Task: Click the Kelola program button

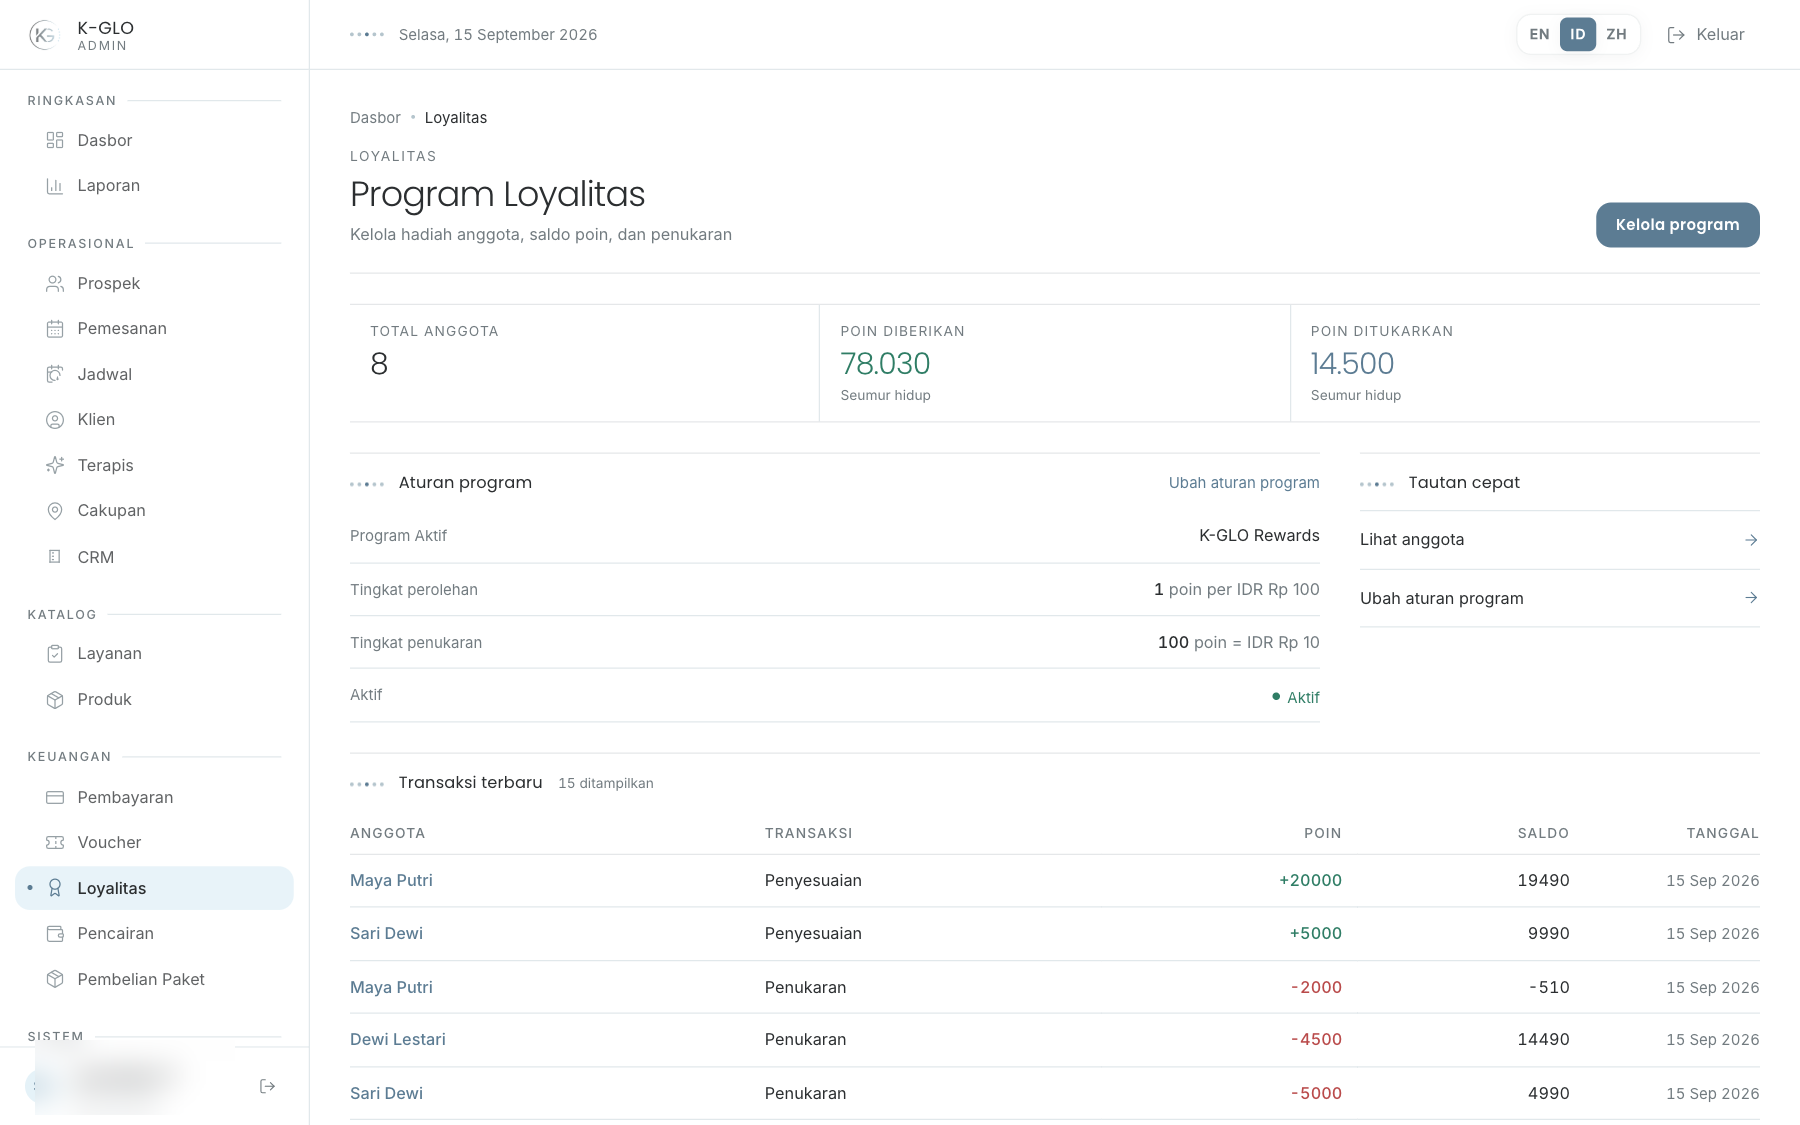Action: [1677, 225]
